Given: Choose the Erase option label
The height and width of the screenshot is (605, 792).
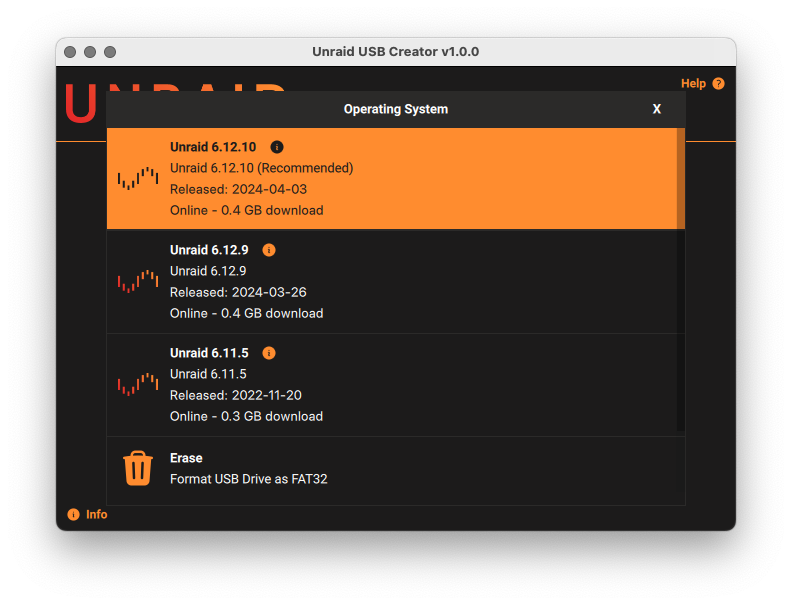Looking at the screenshot, I should [x=186, y=458].
